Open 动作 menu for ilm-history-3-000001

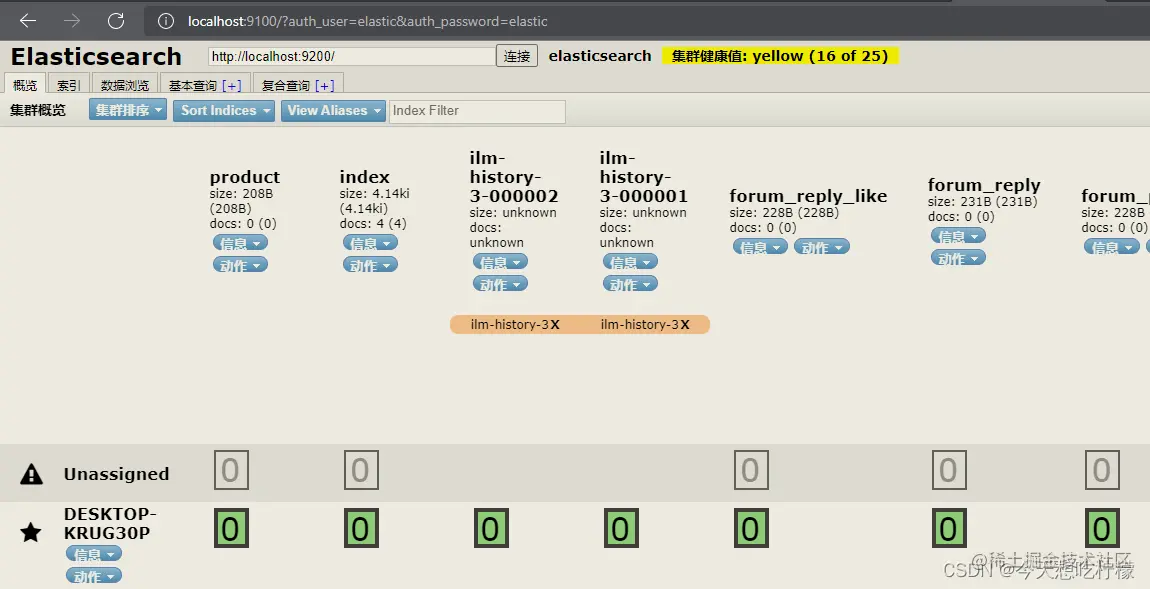pyautogui.click(x=630, y=284)
